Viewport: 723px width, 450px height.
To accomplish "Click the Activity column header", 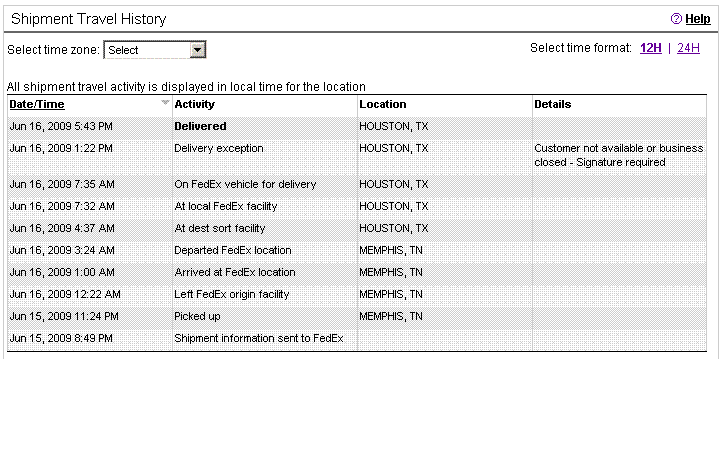I will tap(195, 104).
